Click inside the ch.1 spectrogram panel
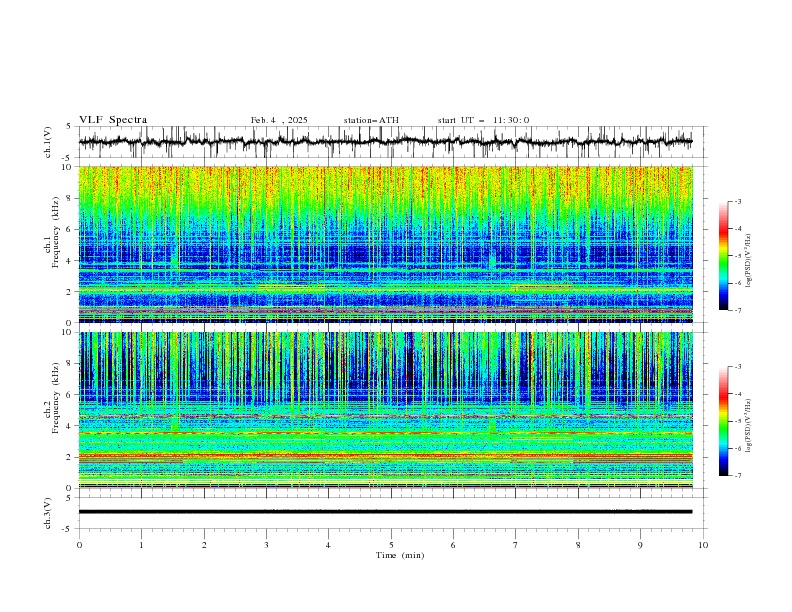The width and height of the screenshot is (792, 612). (x=385, y=244)
